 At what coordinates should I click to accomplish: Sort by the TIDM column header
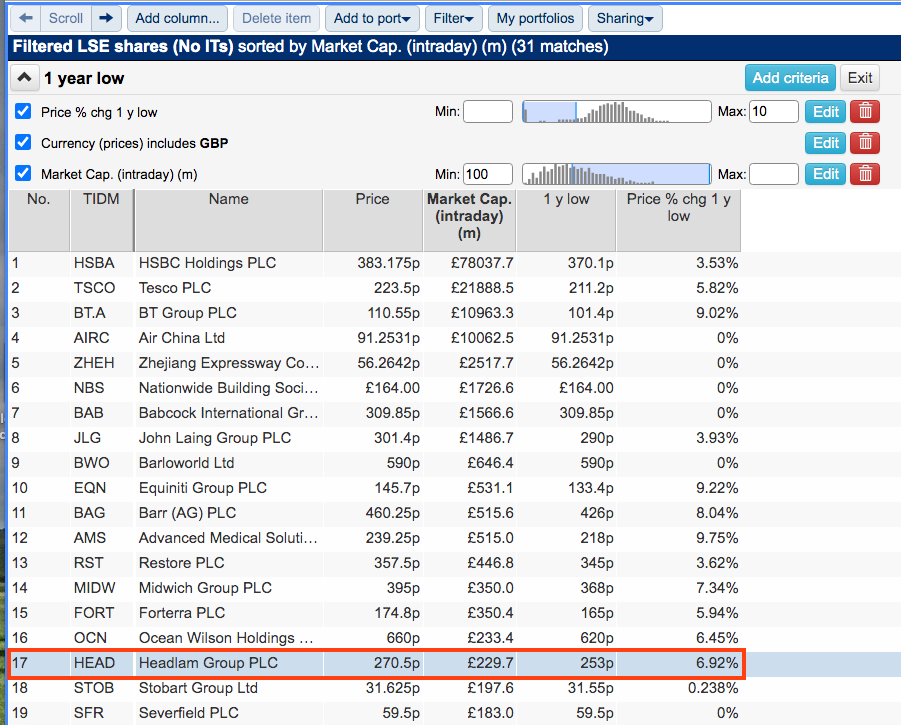[101, 220]
